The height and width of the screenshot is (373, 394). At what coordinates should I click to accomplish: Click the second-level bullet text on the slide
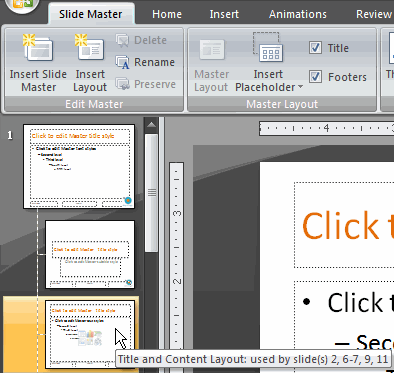375,343
